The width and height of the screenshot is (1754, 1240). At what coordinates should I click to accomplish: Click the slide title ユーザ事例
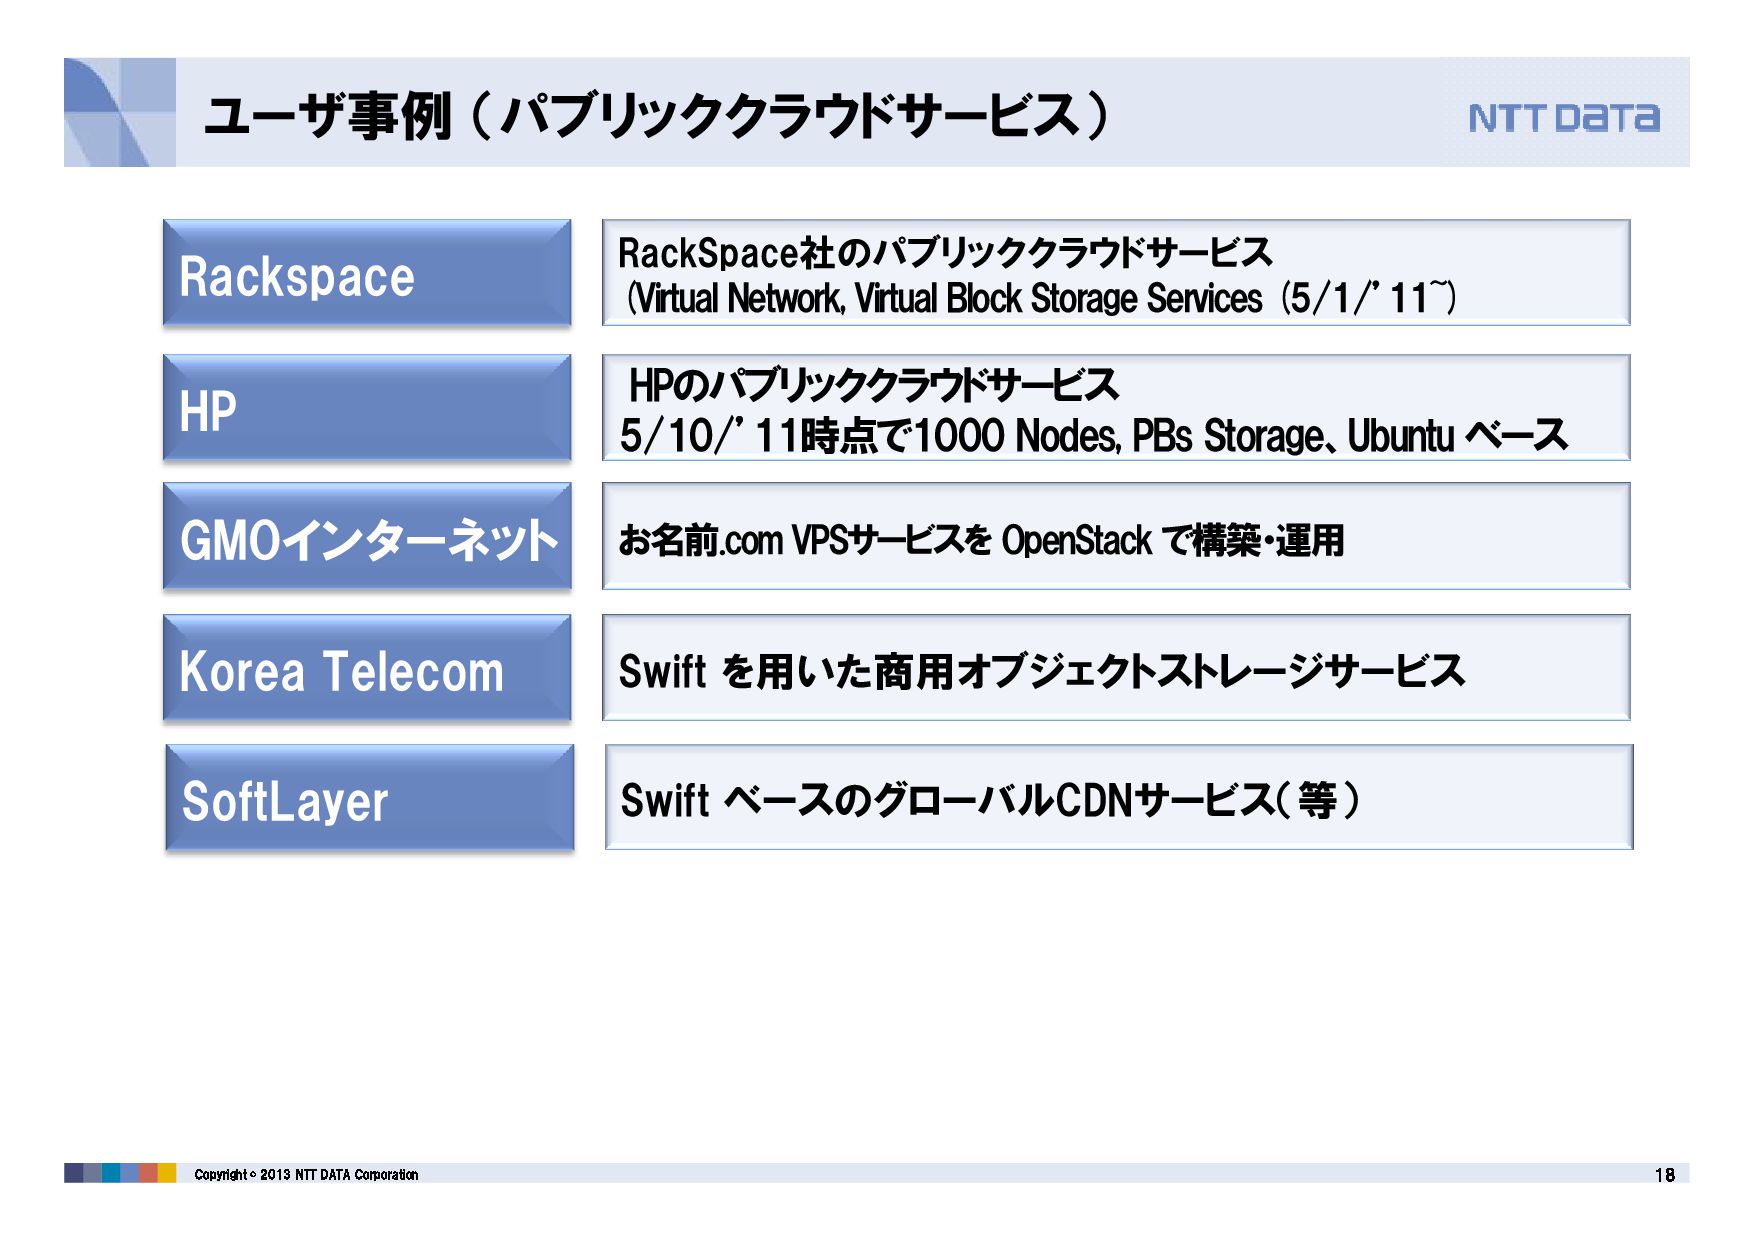click(655, 116)
